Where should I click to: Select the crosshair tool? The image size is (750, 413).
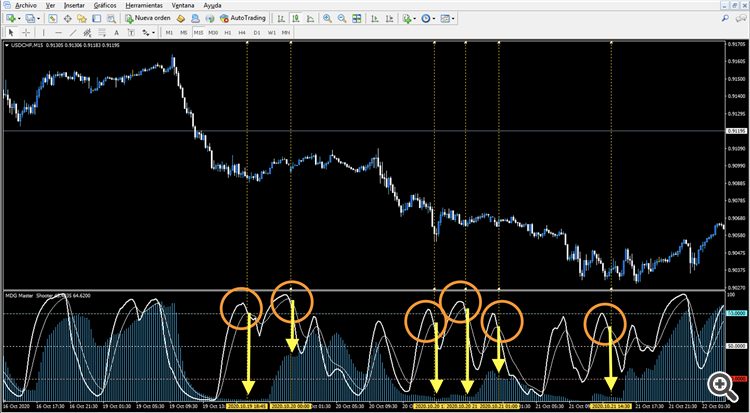click(26, 33)
